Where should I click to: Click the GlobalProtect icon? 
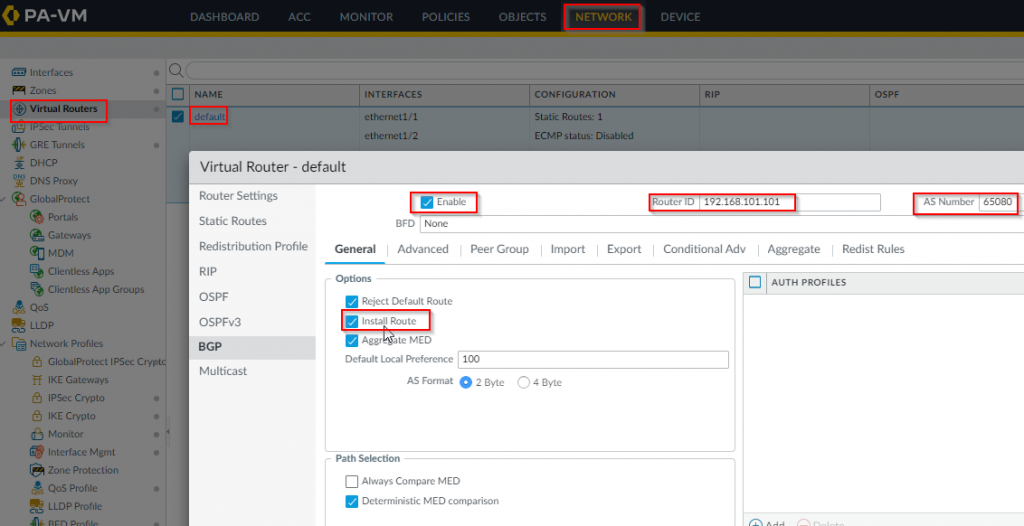[x=19, y=199]
